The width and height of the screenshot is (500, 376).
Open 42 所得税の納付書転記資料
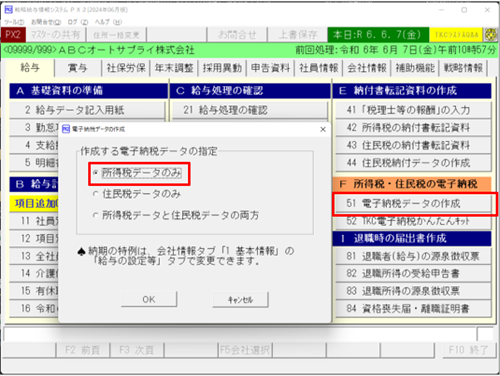(413, 127)
